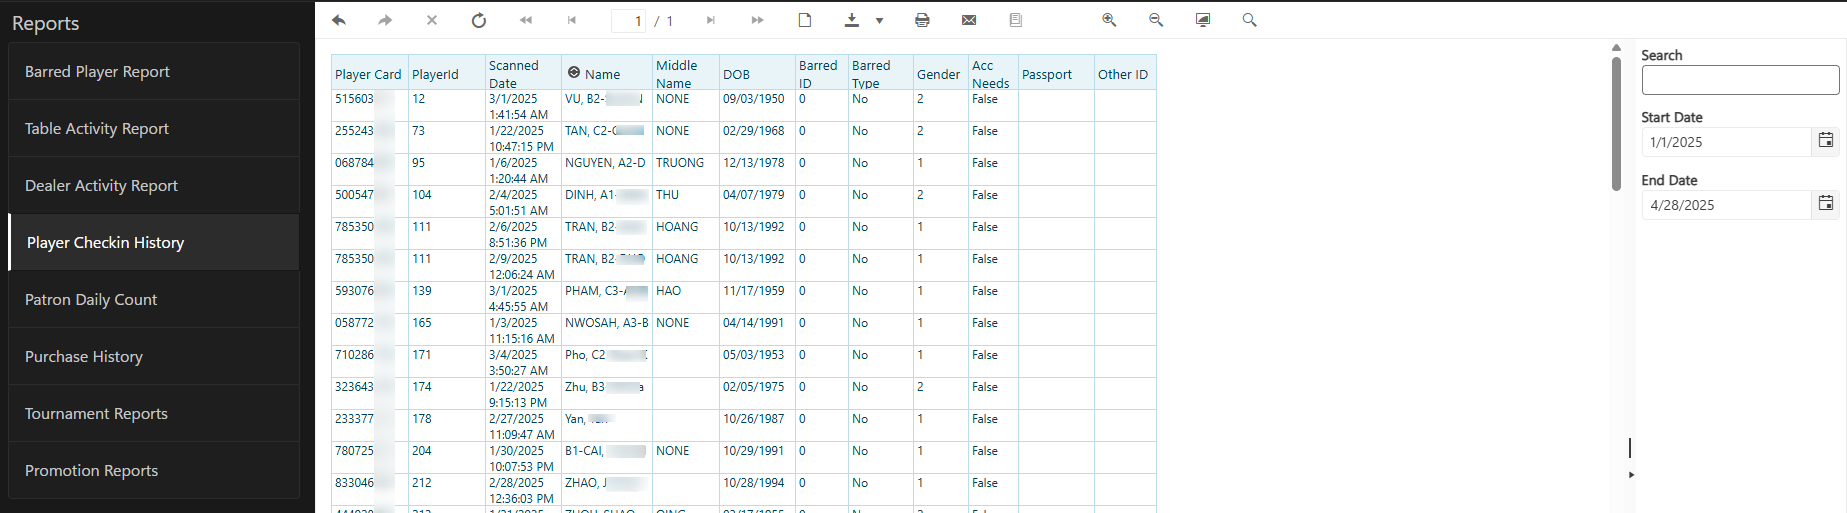Toggle full screen display mode icon

click(1203, 20)
